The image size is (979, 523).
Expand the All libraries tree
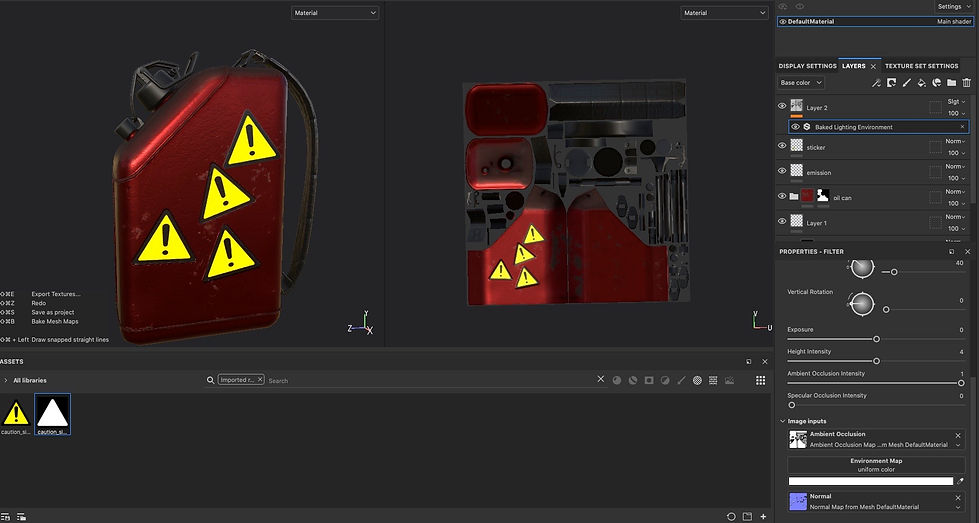pyautogui.click(x=6, y=380)
